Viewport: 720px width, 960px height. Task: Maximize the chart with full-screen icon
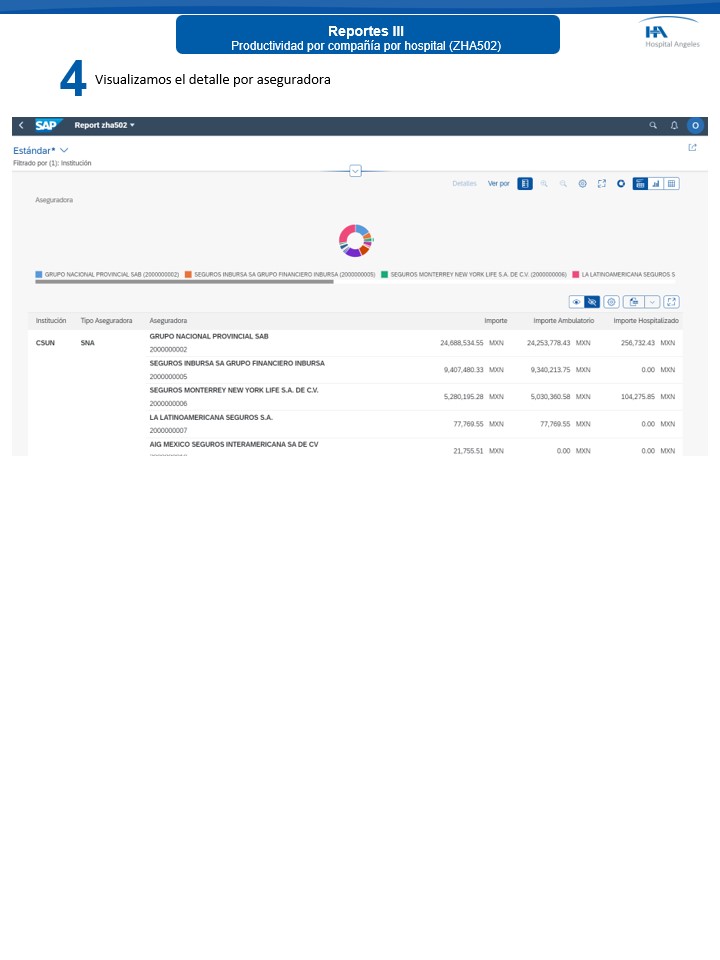[601, 184]
